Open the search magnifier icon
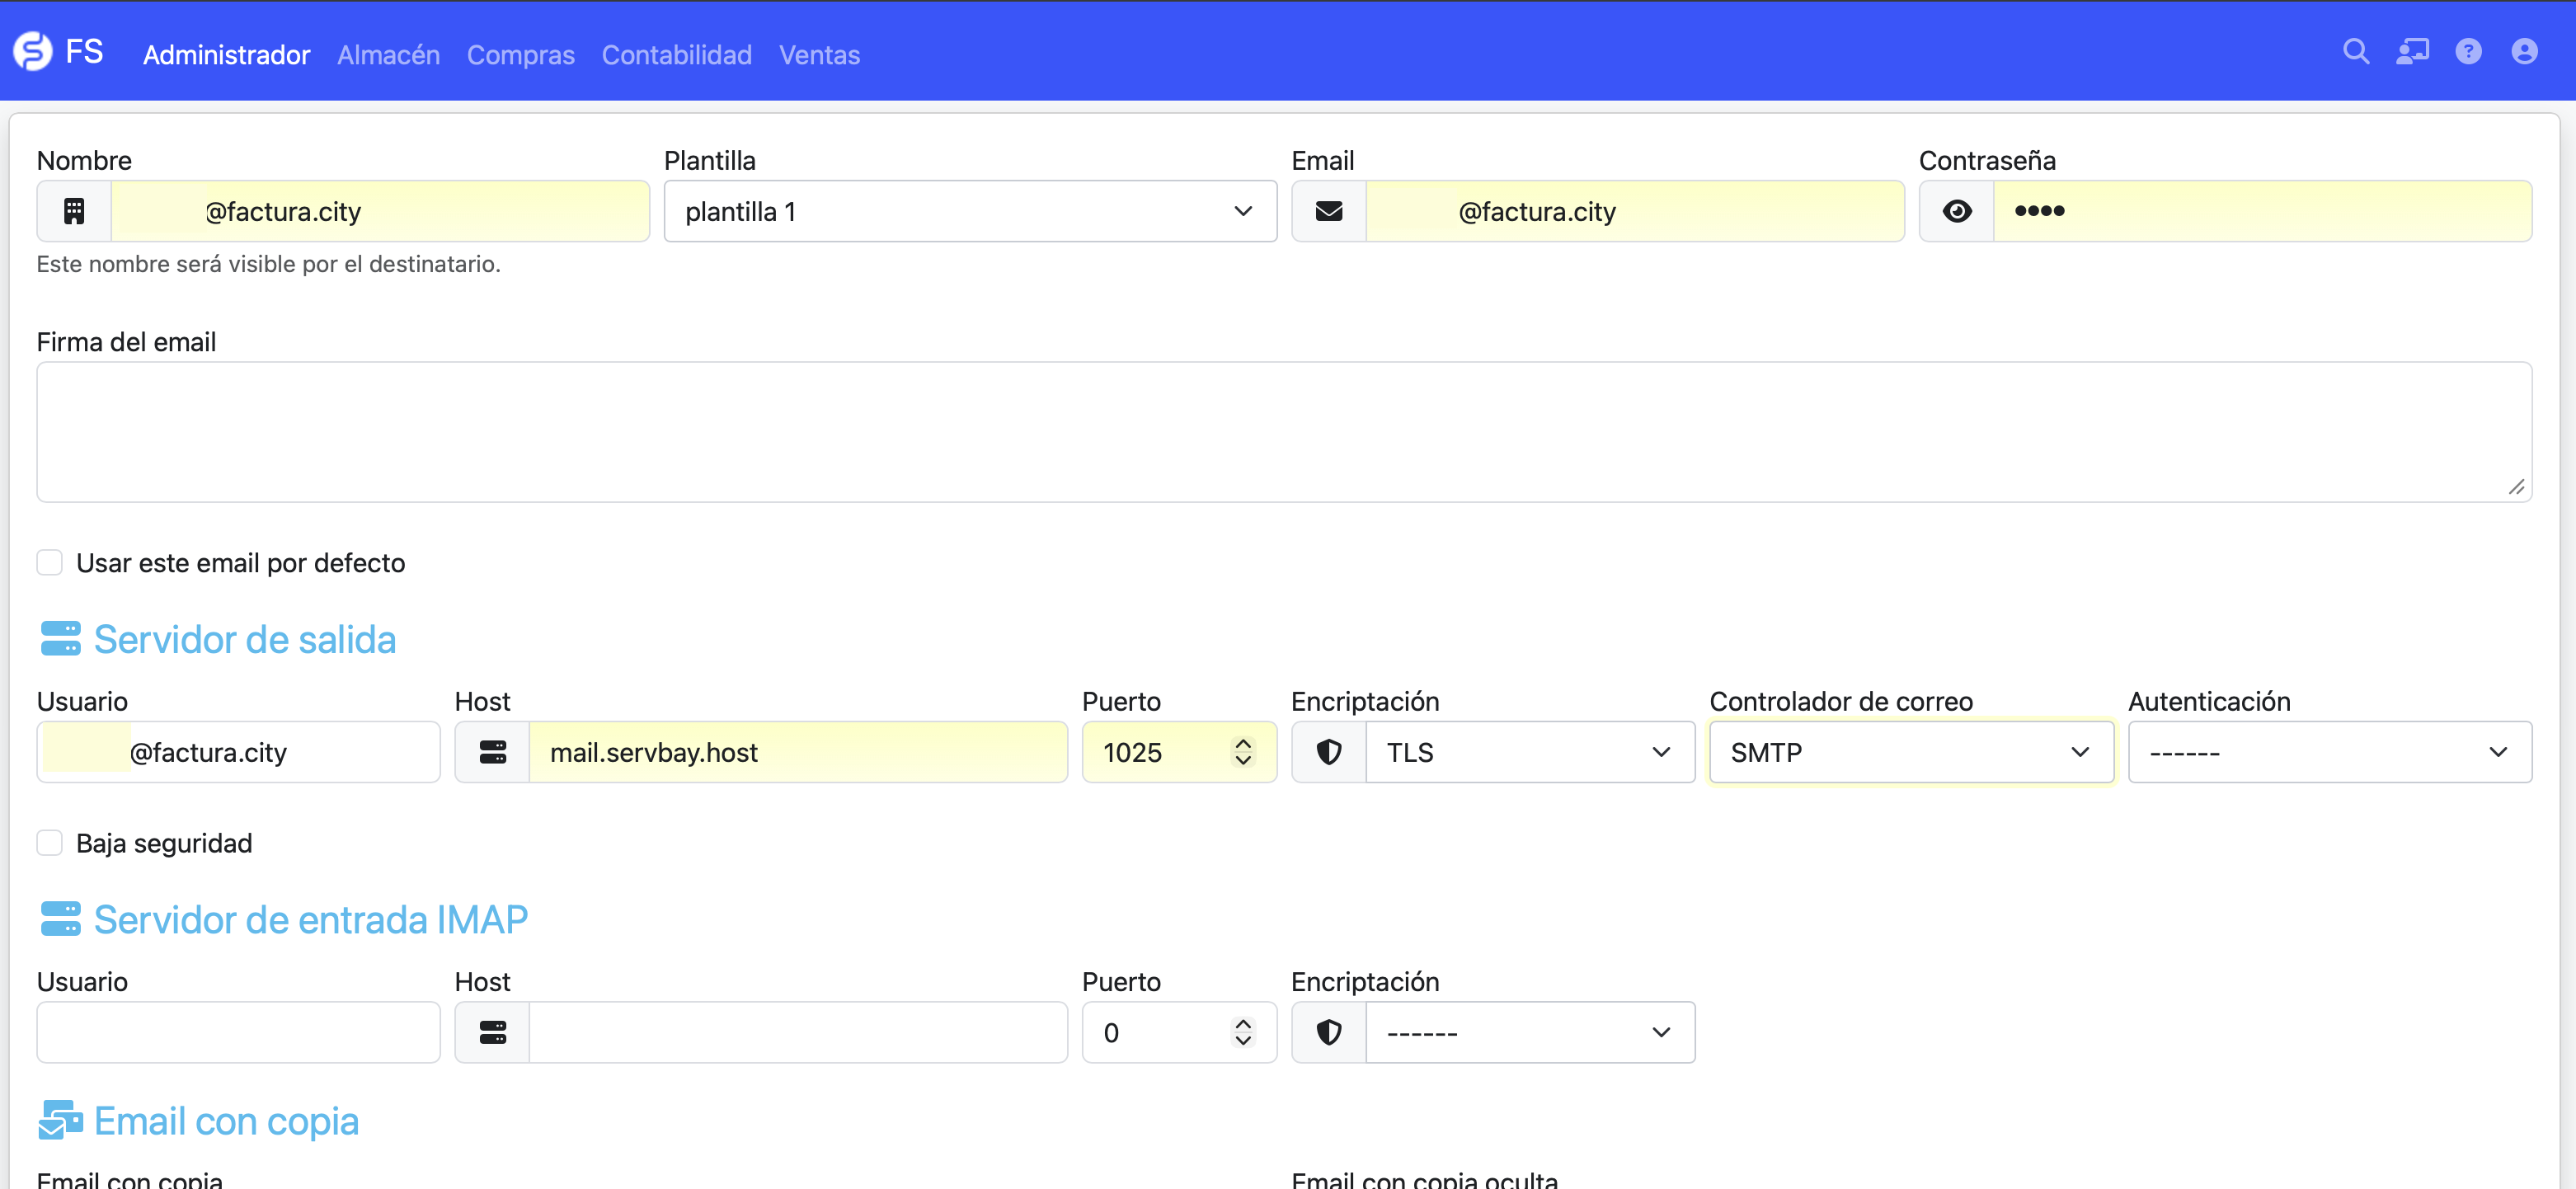 [x=2356, y=52]
